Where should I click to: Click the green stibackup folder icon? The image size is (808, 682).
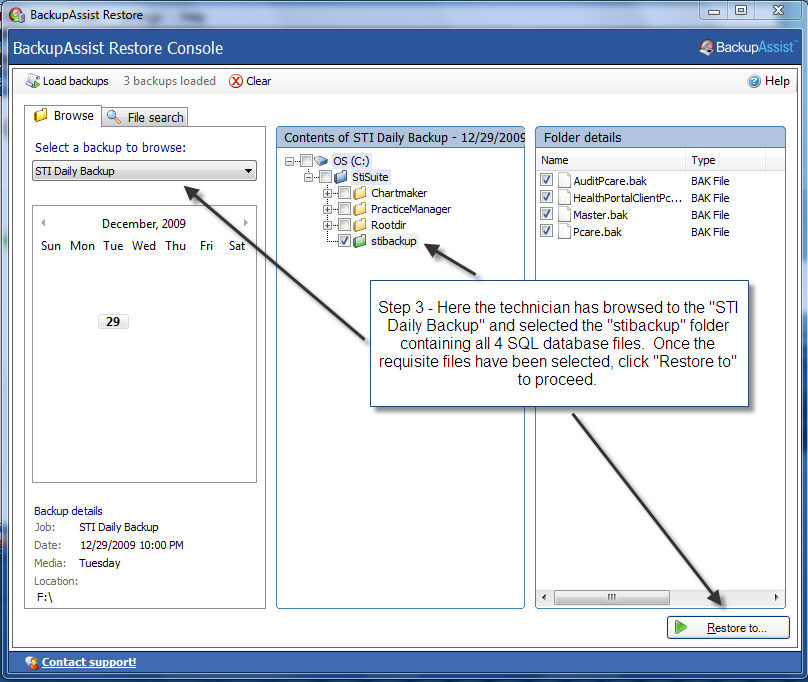click(360, 241)
